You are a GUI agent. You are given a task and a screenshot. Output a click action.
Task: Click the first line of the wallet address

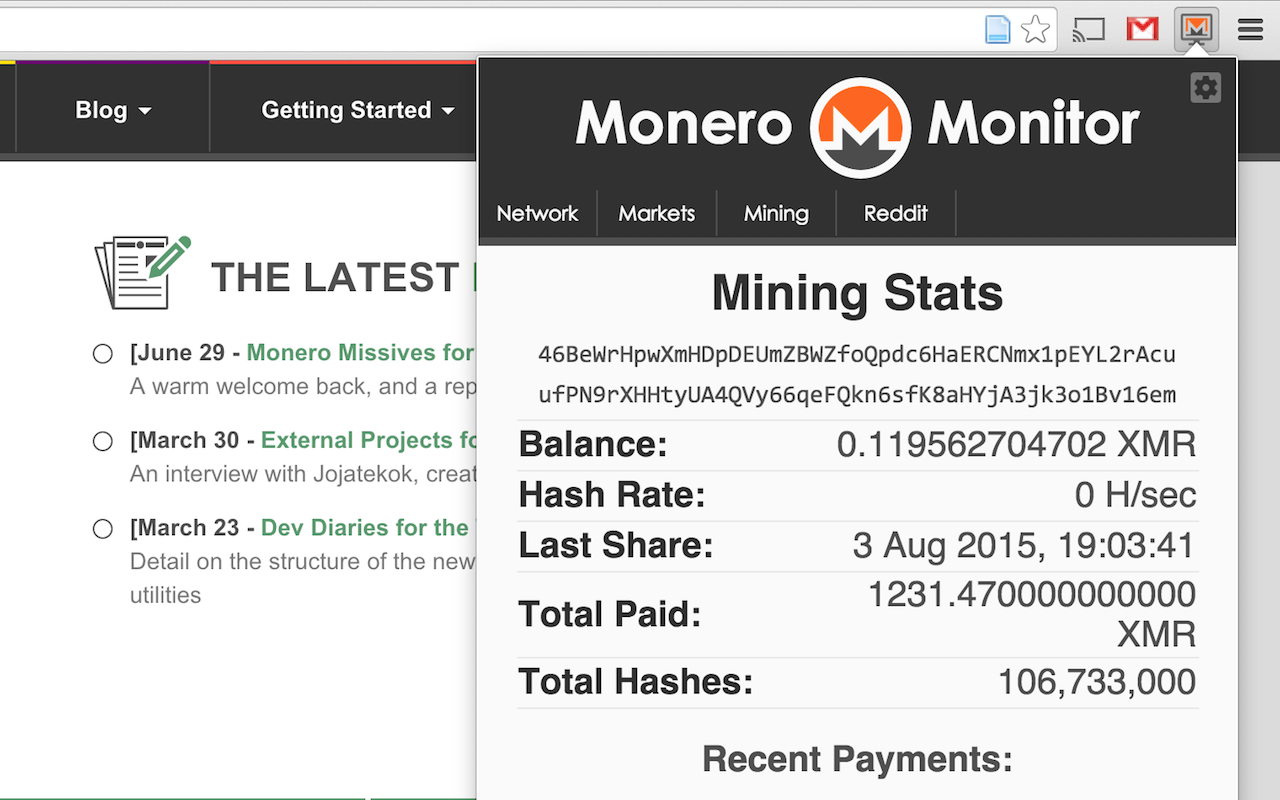[857, 355]
